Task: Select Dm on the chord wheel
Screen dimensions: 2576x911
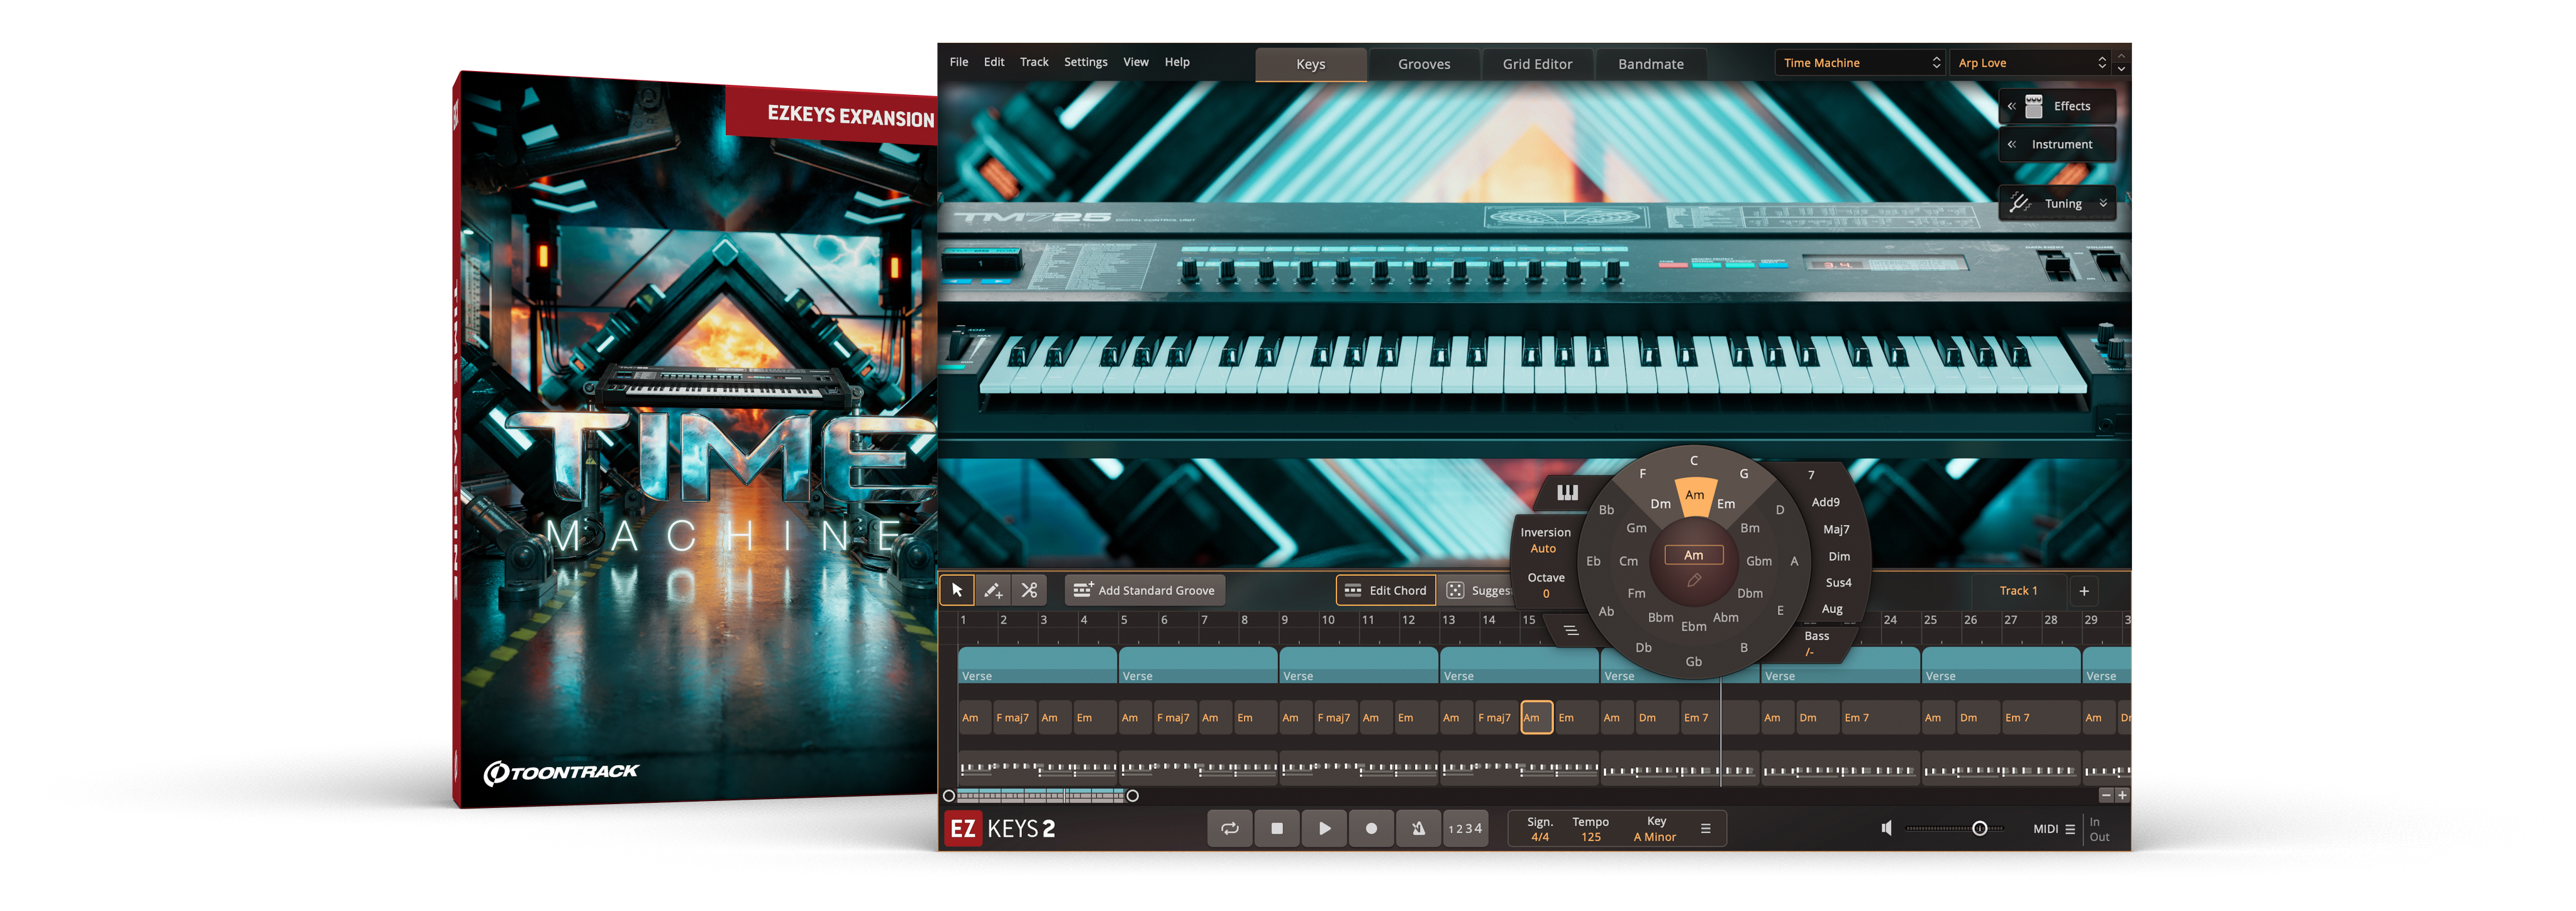Action: pos(1660,504)
